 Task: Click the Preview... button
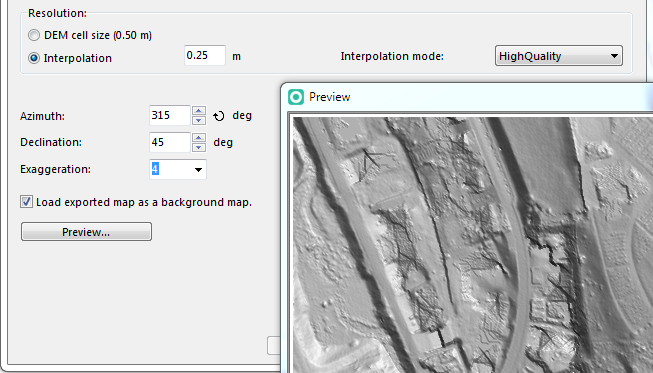(86, 231)
